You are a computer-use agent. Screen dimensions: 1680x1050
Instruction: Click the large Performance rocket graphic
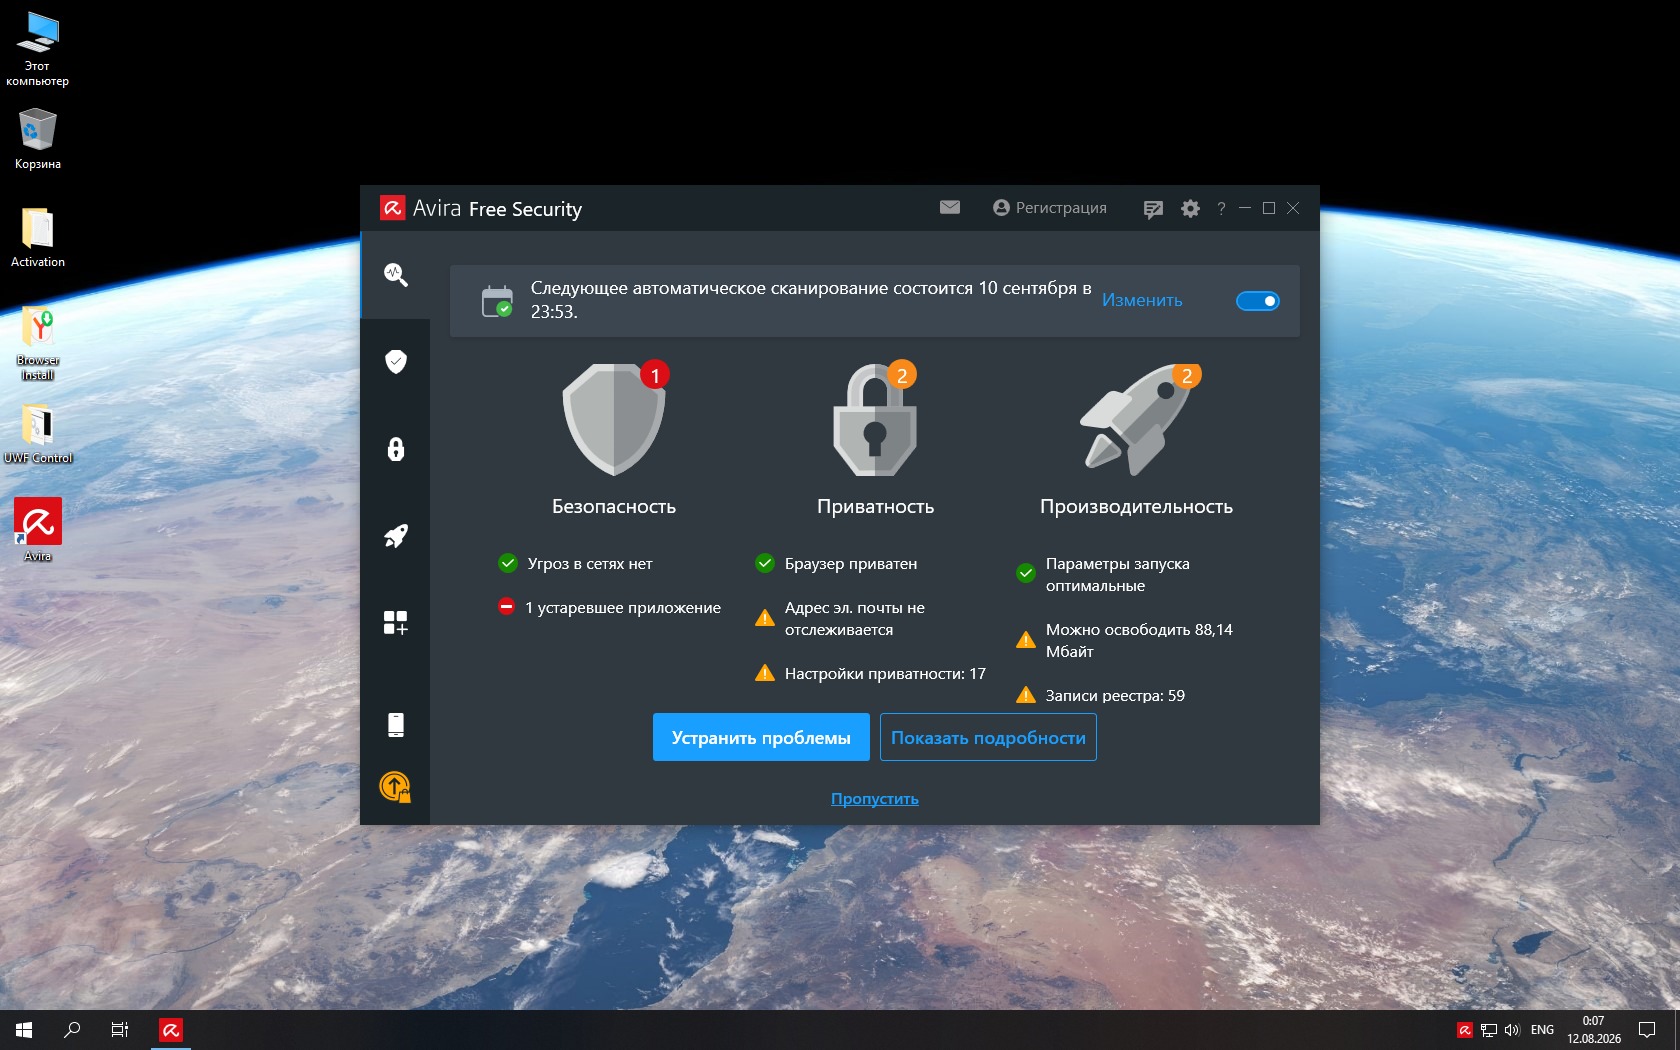(x=1138, y=418)
